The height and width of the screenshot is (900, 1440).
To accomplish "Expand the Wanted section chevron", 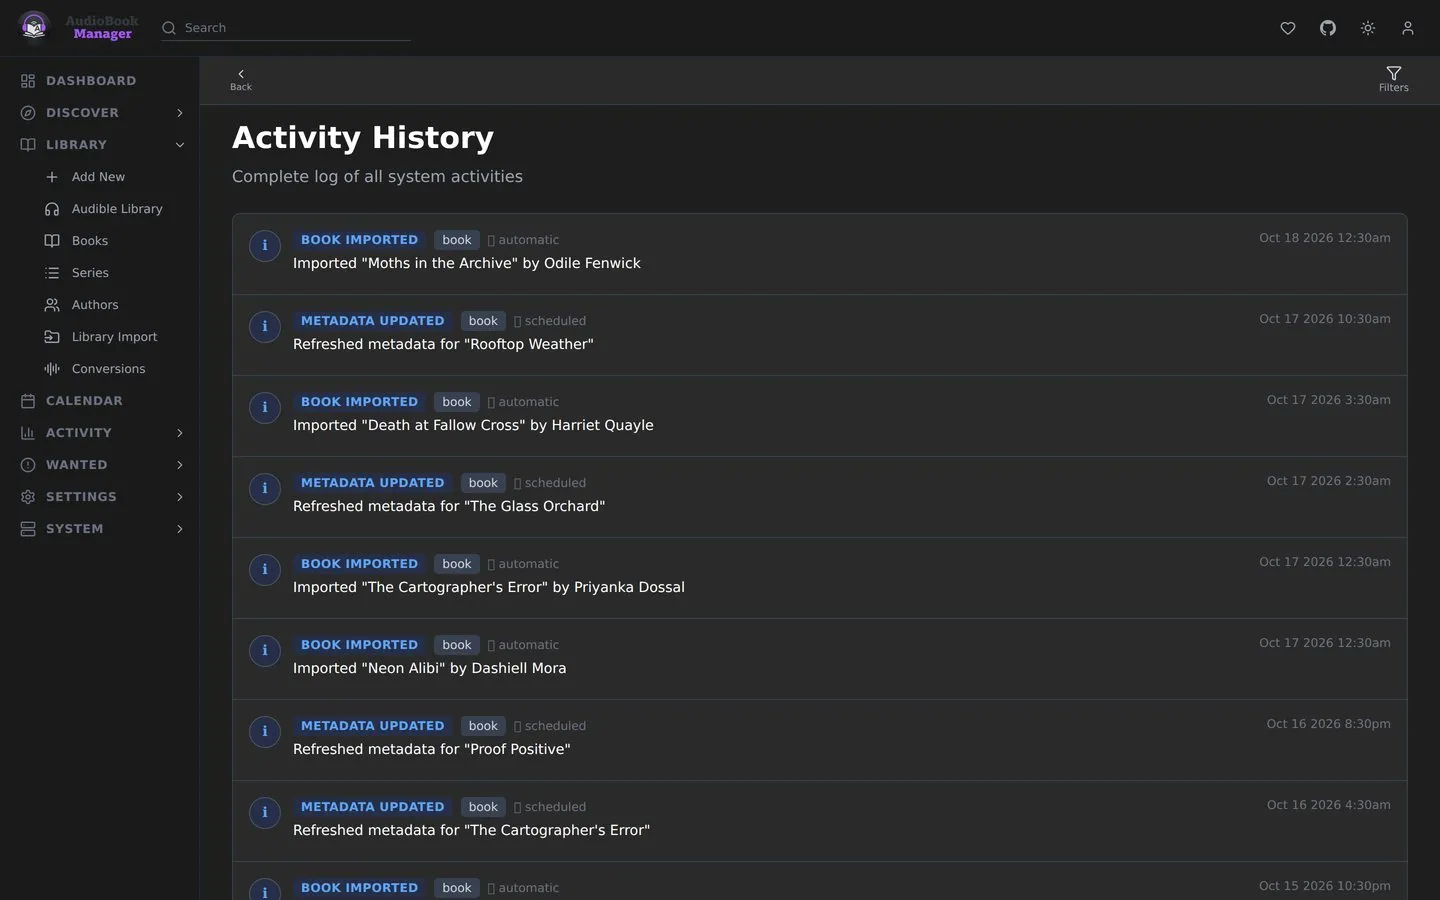I will [x=180, y=465].
